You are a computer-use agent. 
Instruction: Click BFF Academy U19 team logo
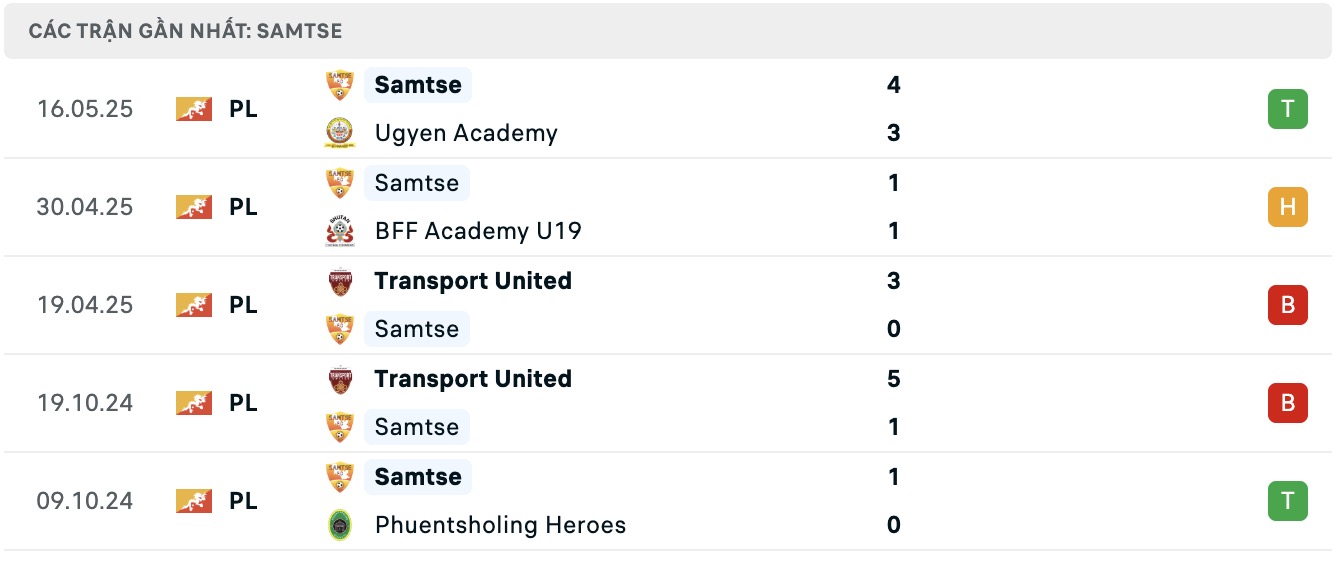[x=340, y=231]
